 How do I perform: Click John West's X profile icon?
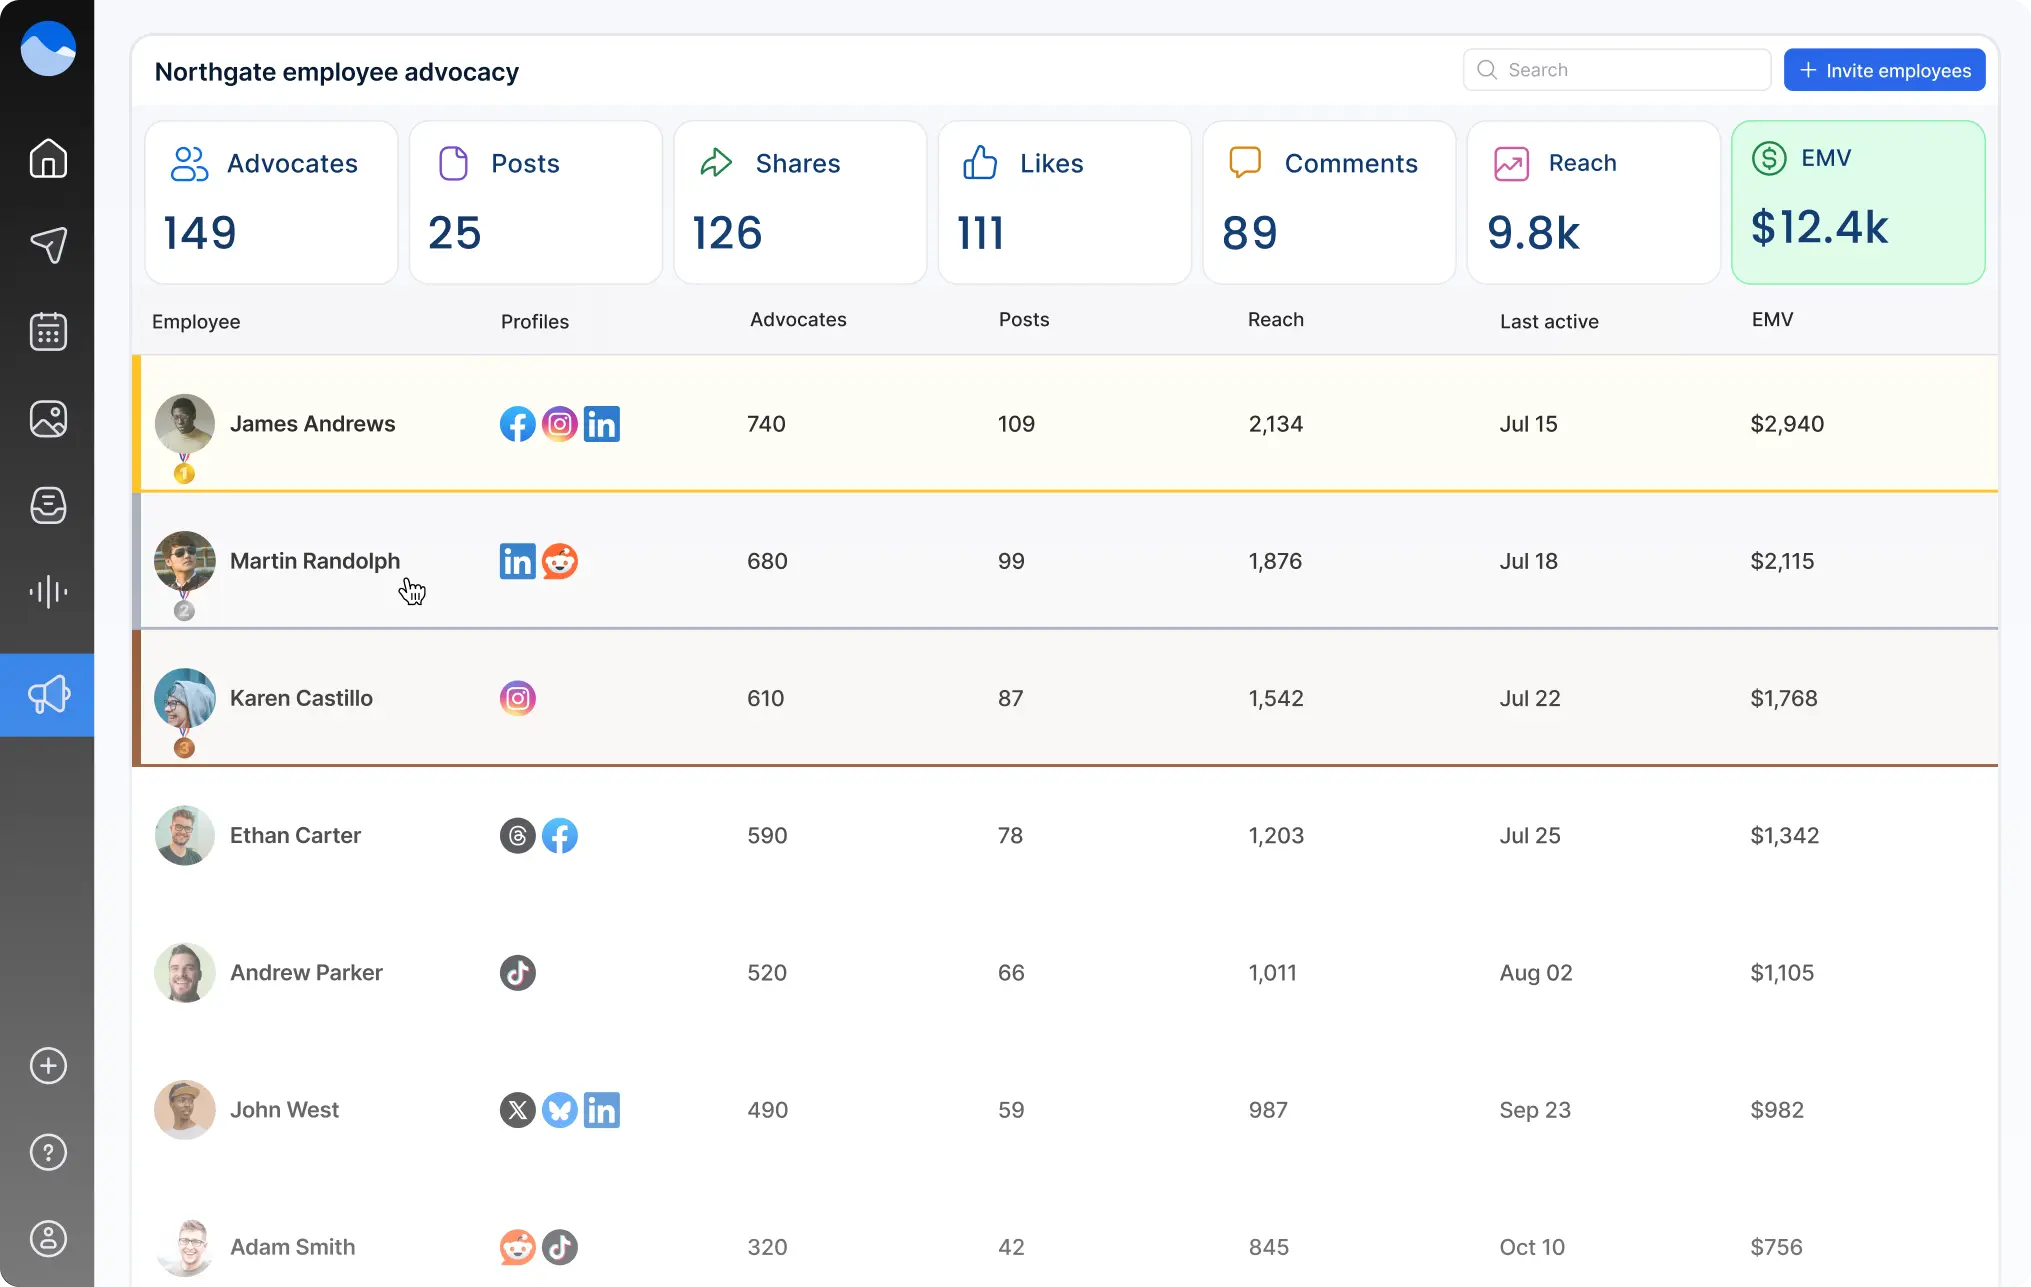pos(517,1110)
